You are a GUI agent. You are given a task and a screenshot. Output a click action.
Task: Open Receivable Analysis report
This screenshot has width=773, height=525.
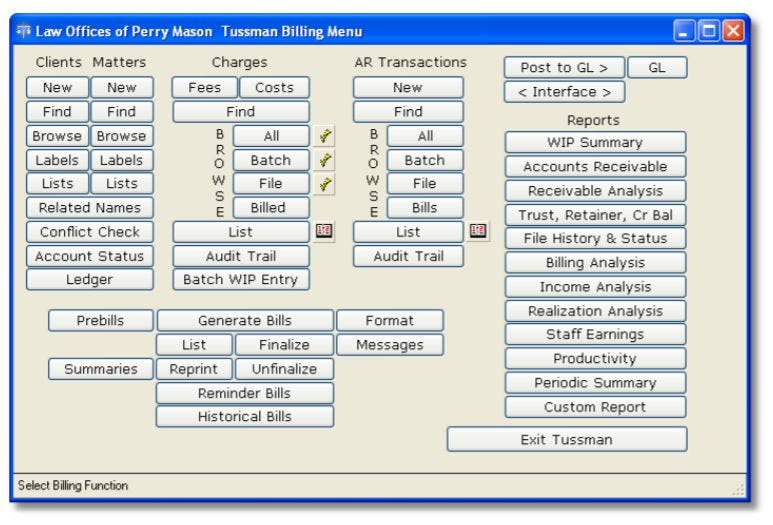pos(596,190)
